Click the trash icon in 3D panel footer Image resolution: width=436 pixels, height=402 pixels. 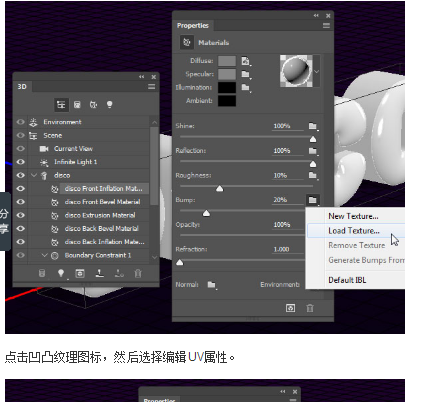138,274
